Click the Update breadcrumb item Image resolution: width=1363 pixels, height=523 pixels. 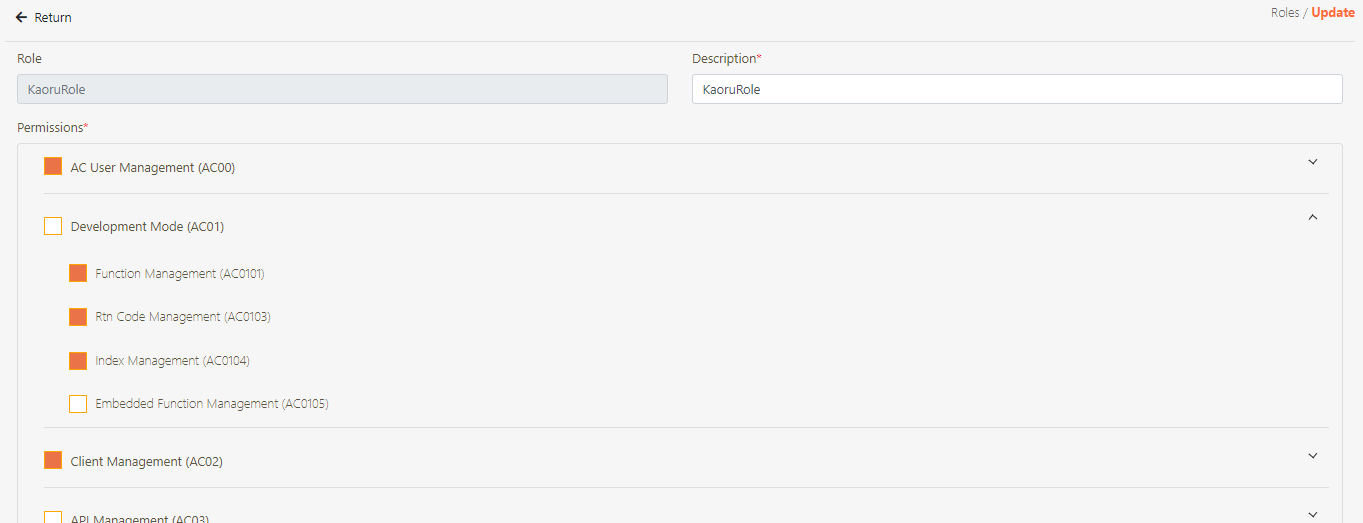pos(1333,13)
